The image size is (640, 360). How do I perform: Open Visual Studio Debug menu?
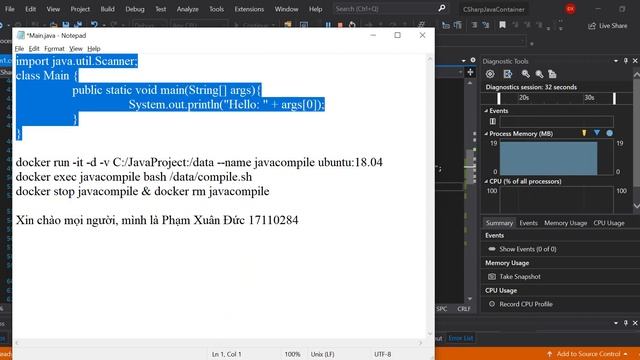(135, 9)
